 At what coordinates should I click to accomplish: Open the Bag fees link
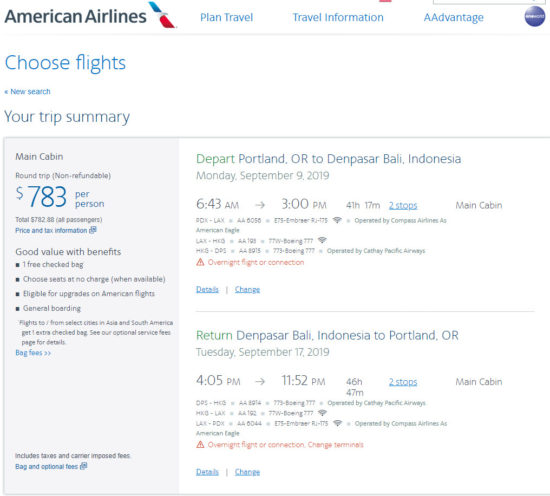(x=33, y=353)
